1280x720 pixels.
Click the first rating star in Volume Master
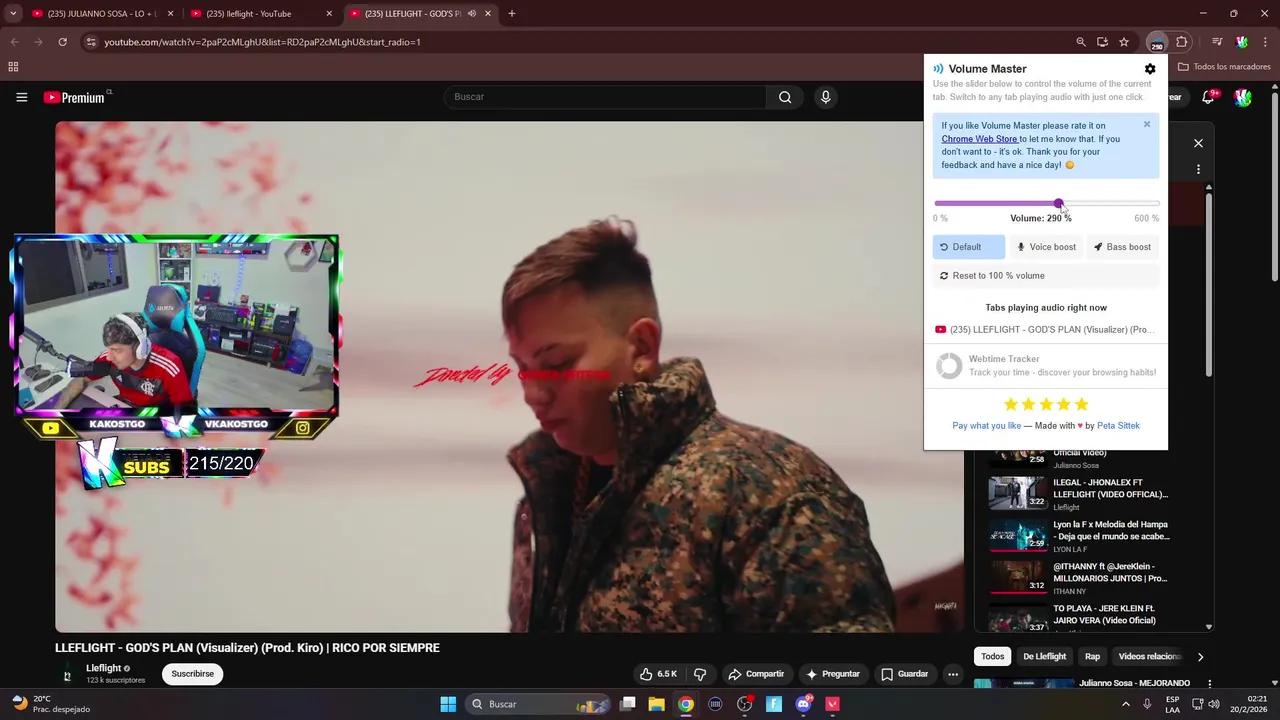(x=1010, y=404)
